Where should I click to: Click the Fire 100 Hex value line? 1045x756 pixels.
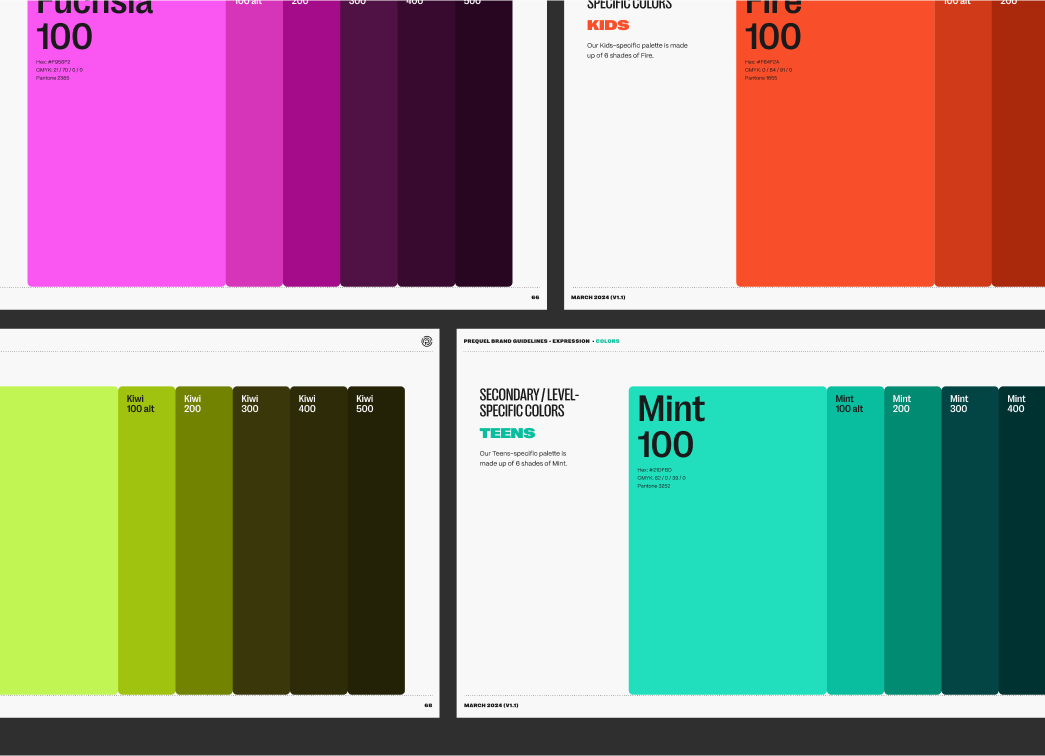coord(762,62)
